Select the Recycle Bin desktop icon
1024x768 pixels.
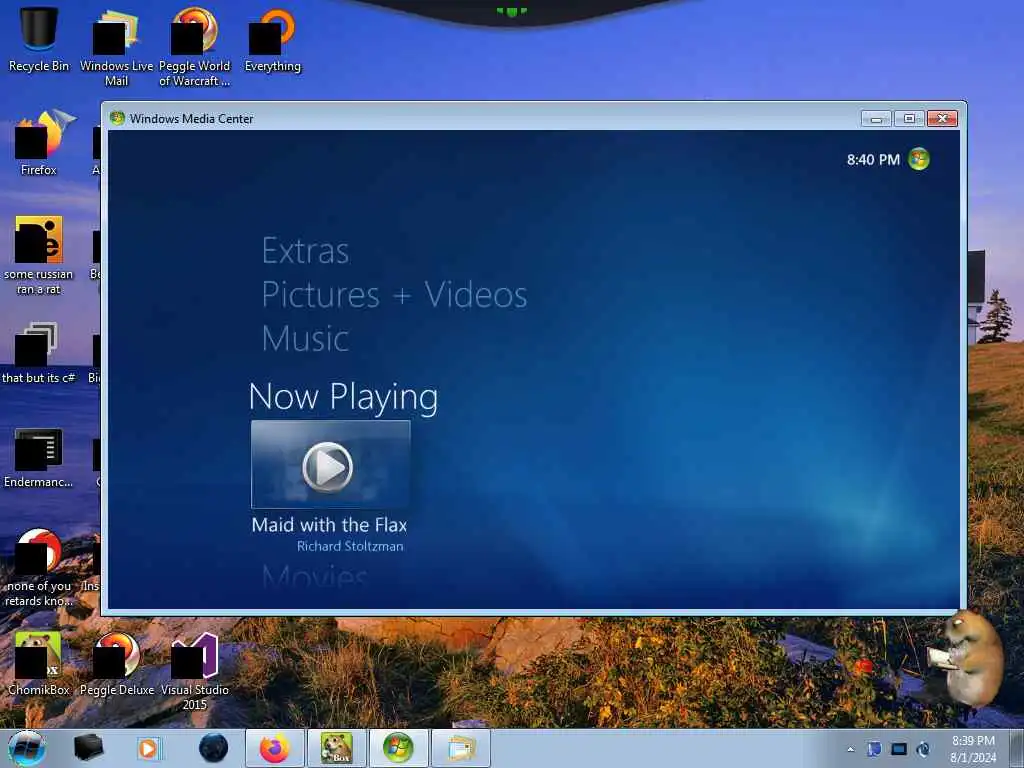[39, 38]
